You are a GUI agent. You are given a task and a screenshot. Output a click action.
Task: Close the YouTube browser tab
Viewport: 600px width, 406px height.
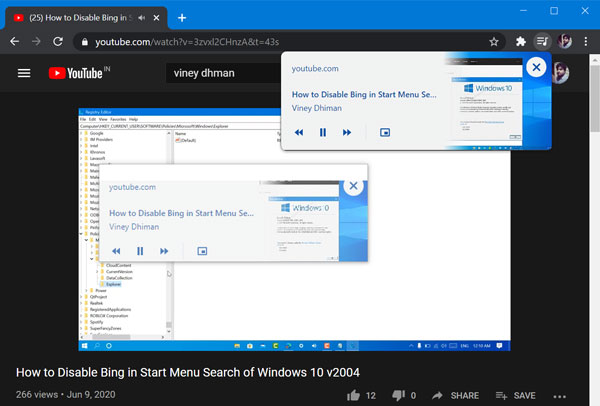(157, 18)
